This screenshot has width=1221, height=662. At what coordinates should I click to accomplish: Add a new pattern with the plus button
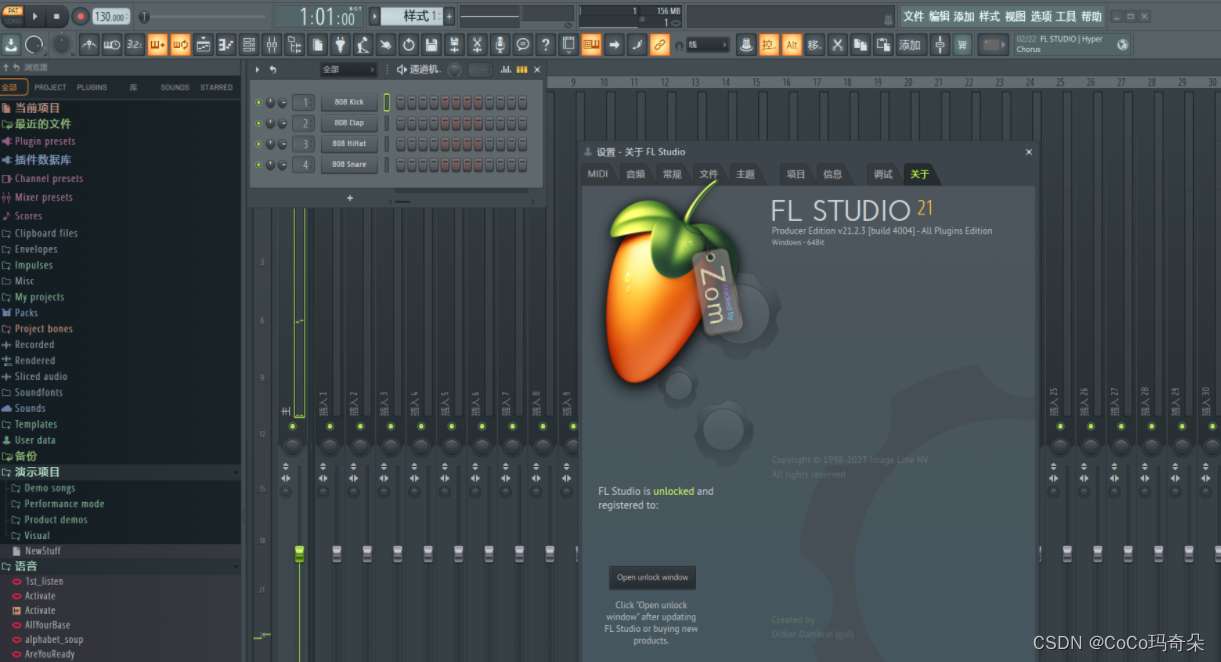coord(449,16)
